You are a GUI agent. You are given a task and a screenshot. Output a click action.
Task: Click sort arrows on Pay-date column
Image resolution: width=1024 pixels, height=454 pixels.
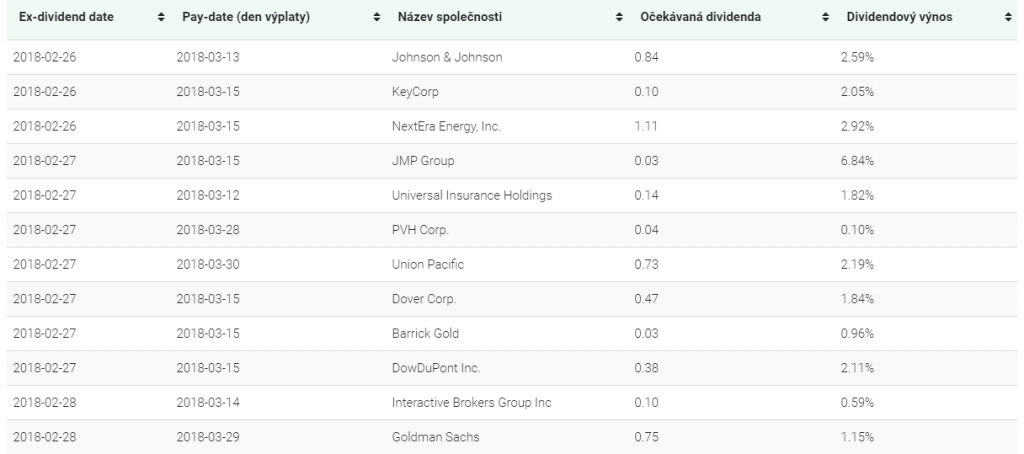pyautogui.click(x=376, y=19)
